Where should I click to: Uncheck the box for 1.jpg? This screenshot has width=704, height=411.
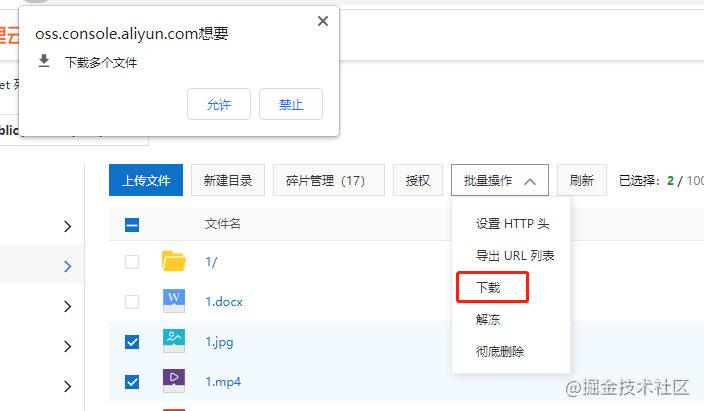[x=132, y=342]
